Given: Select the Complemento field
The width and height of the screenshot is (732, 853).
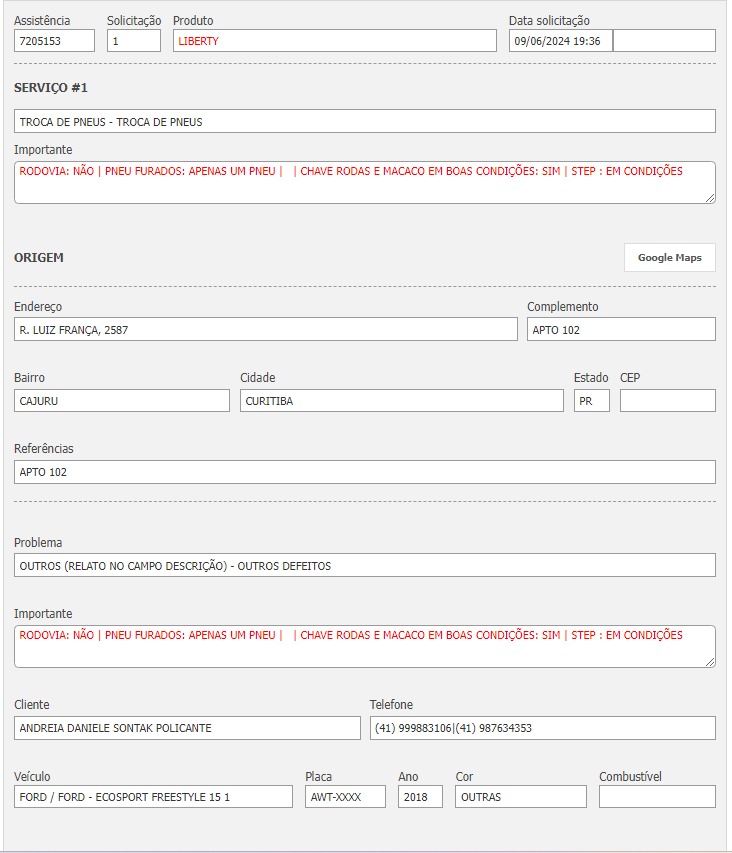Looking at the screenshot, I should [620, 329].
